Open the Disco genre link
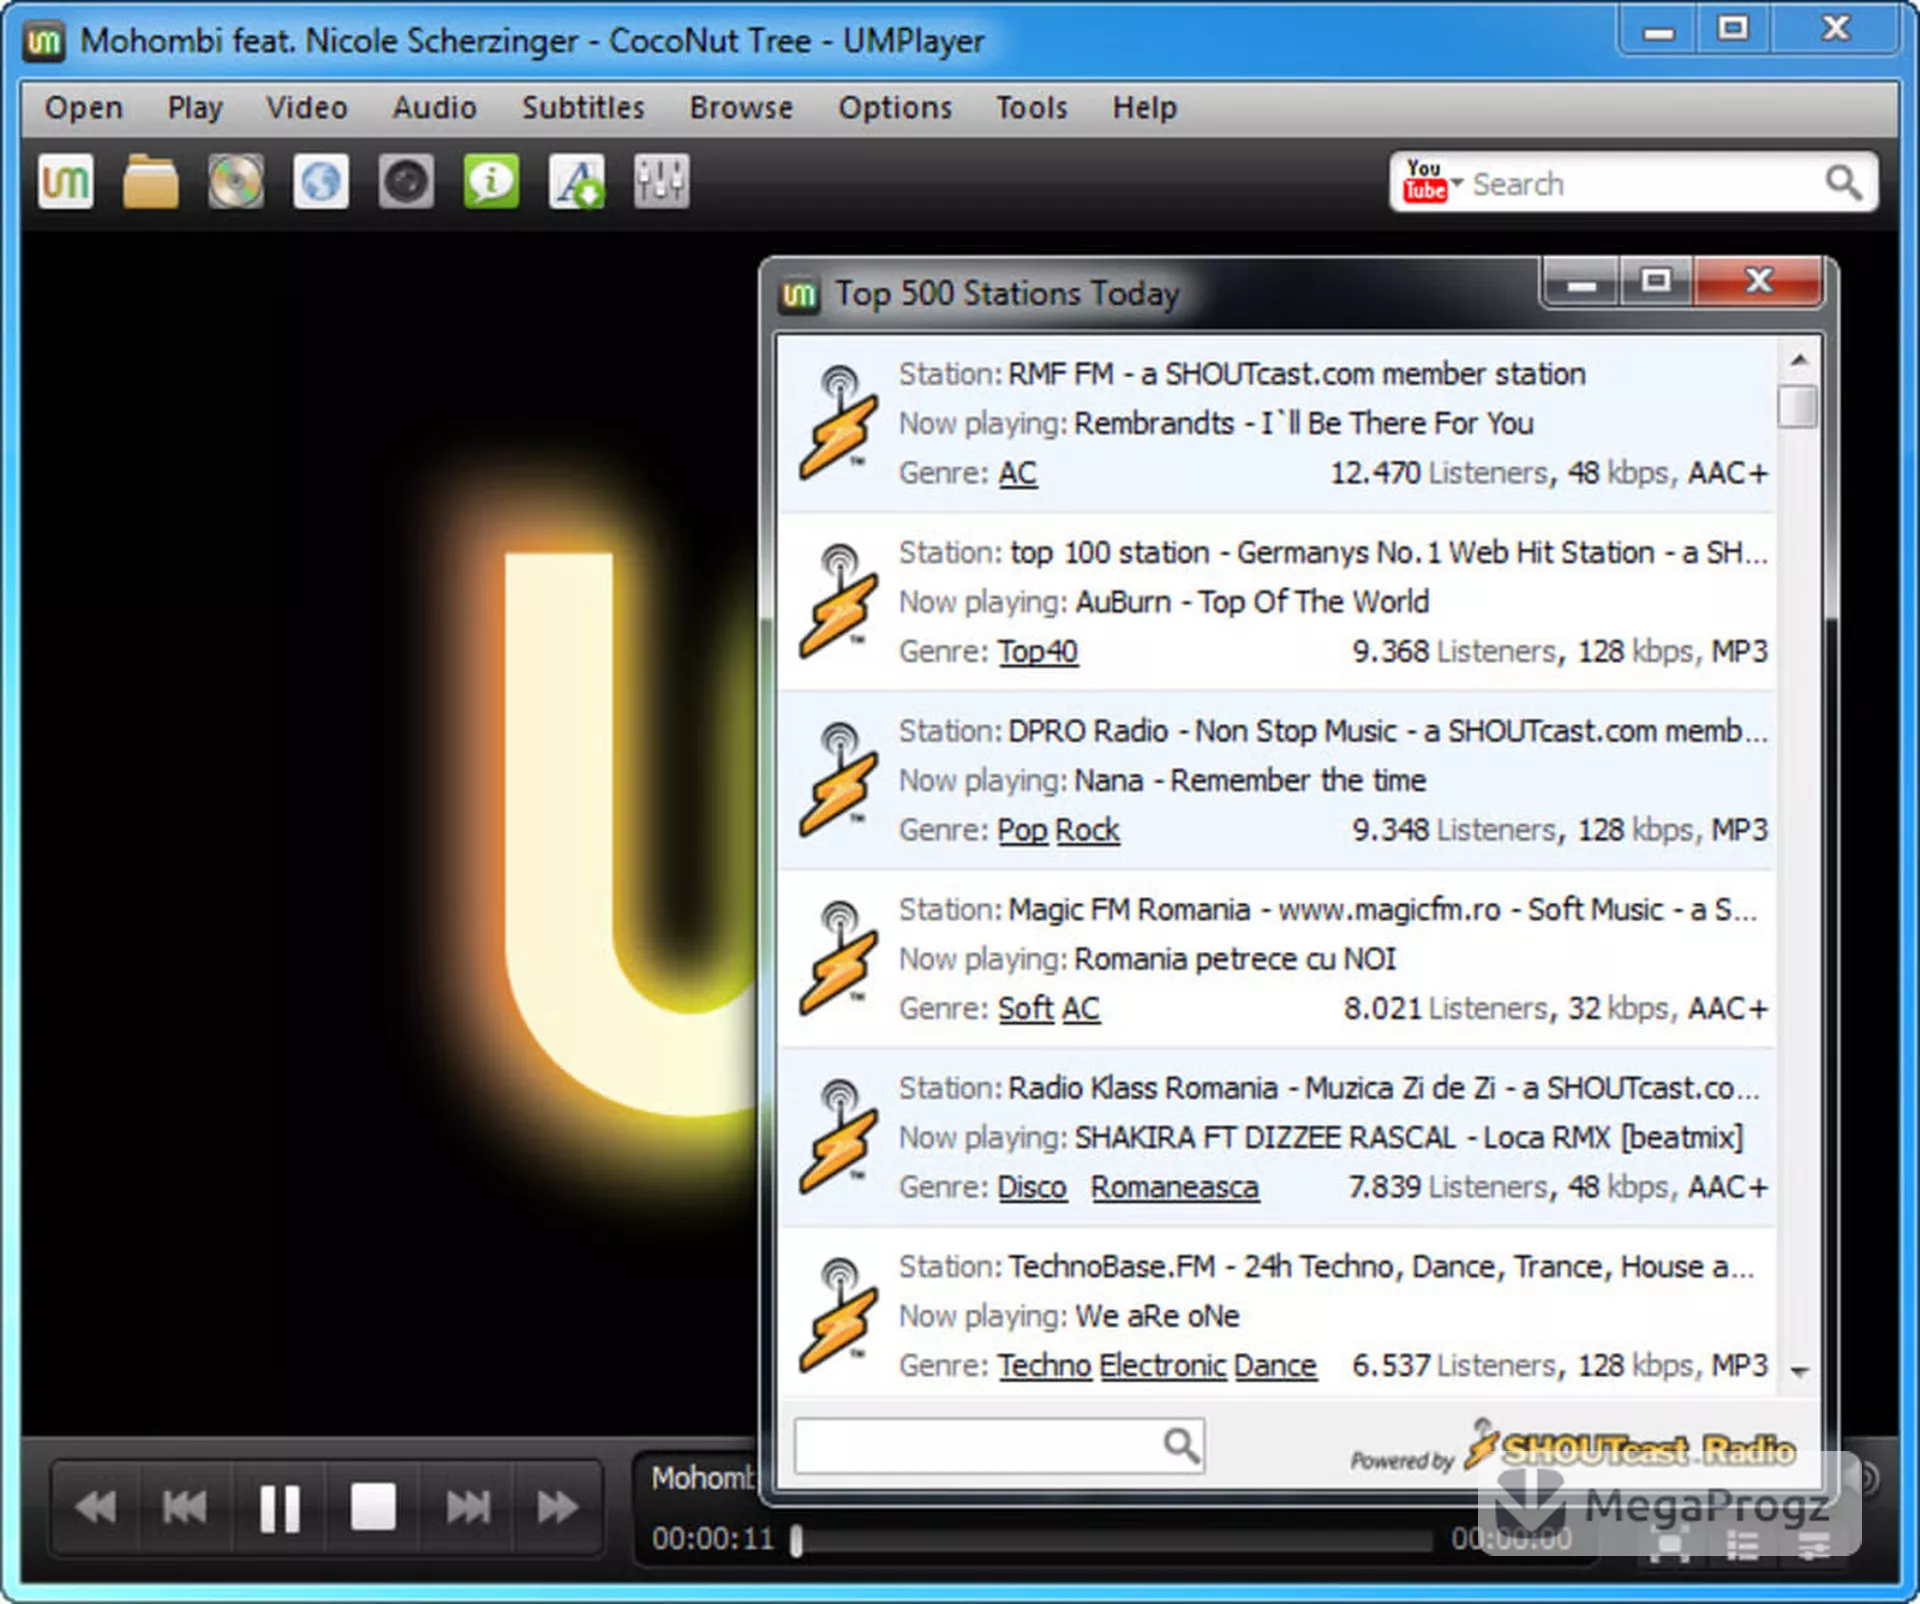Image resolution: width=1920 pixels, height=1604 pixels. [x=1032, y=1187]
